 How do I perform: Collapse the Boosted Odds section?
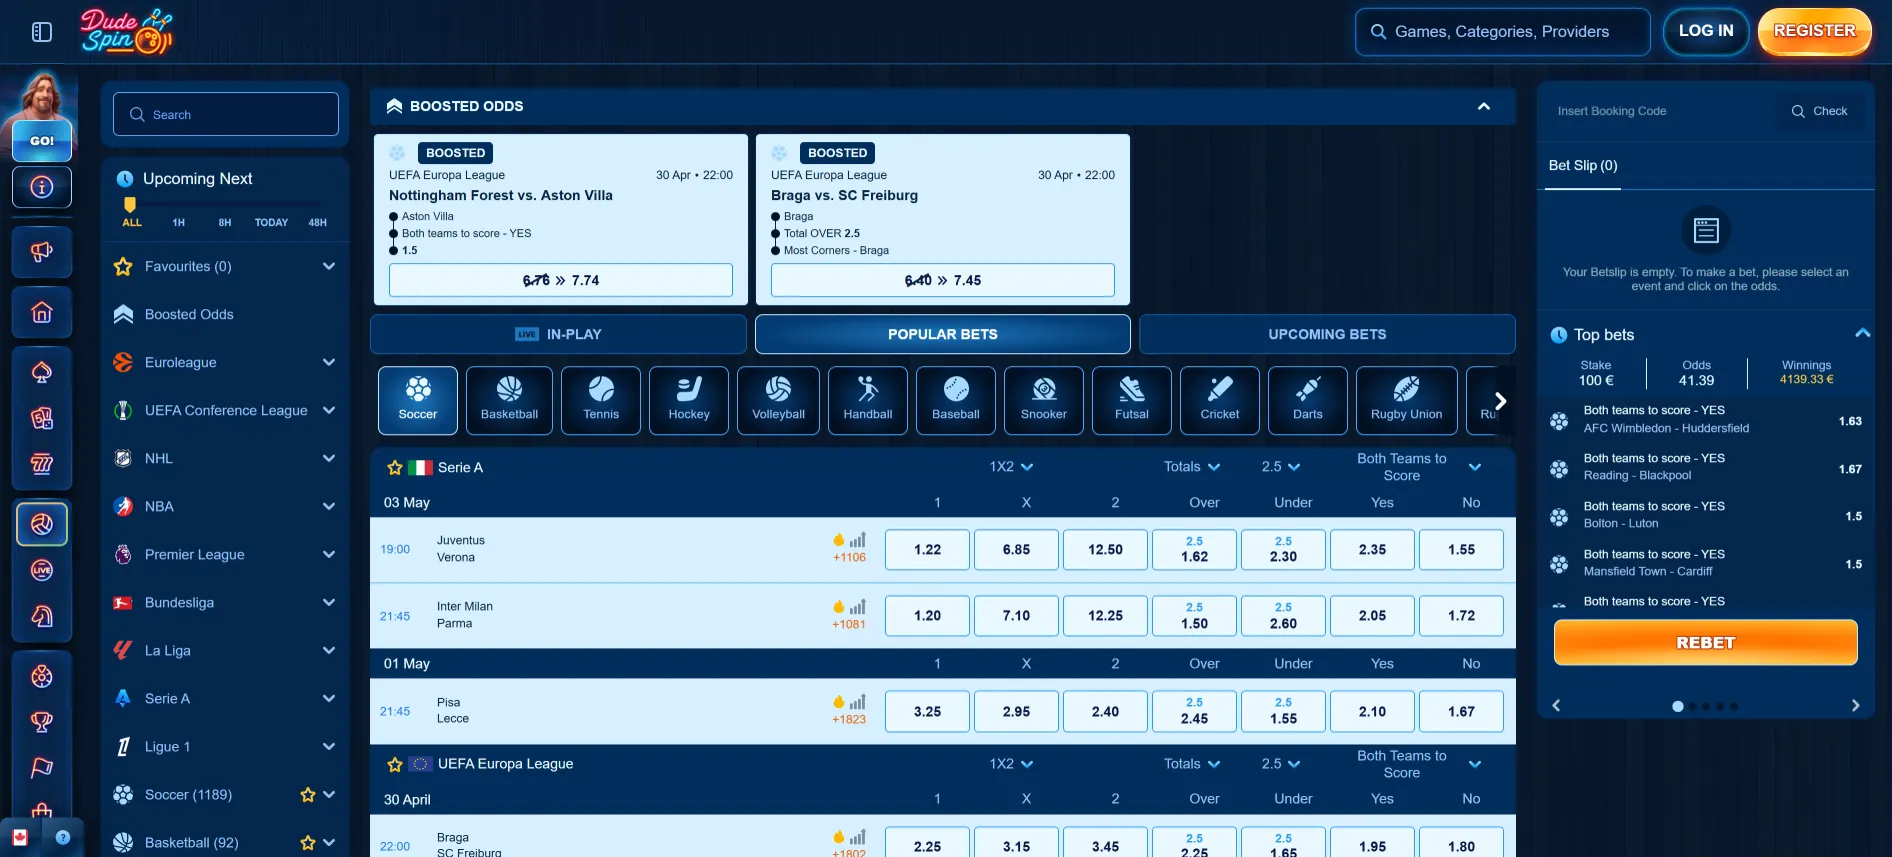pyautogui.click(x=1484, y=106)
